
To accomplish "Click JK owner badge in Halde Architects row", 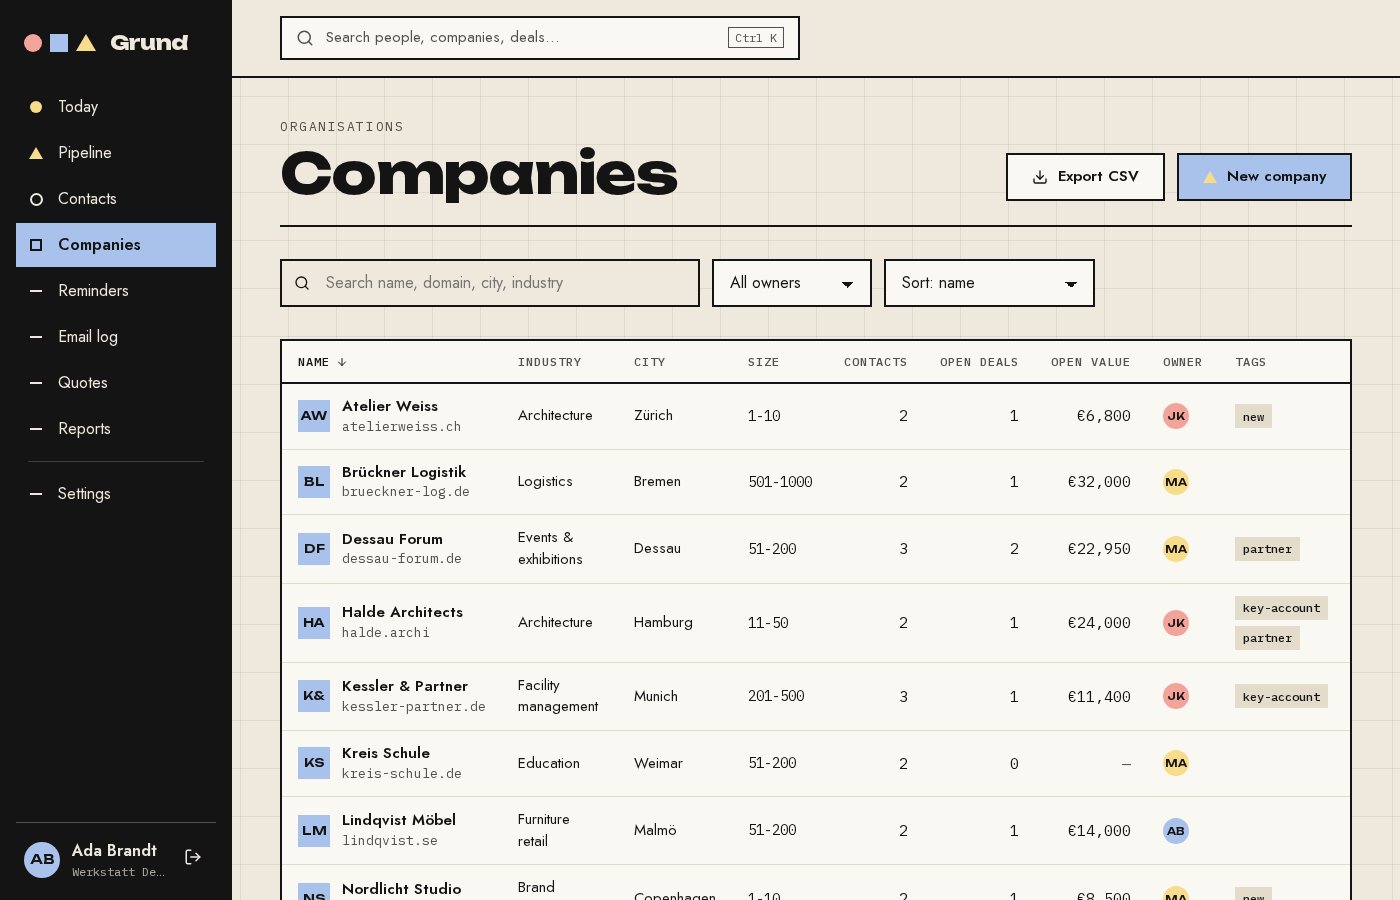I will pyautogui.click(x=1176, y=623).
